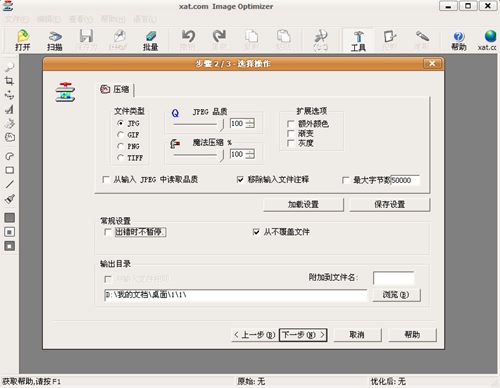Select the PNG file type radio
The width and height of the screenshot is (500, 388).
pos(121,146)
